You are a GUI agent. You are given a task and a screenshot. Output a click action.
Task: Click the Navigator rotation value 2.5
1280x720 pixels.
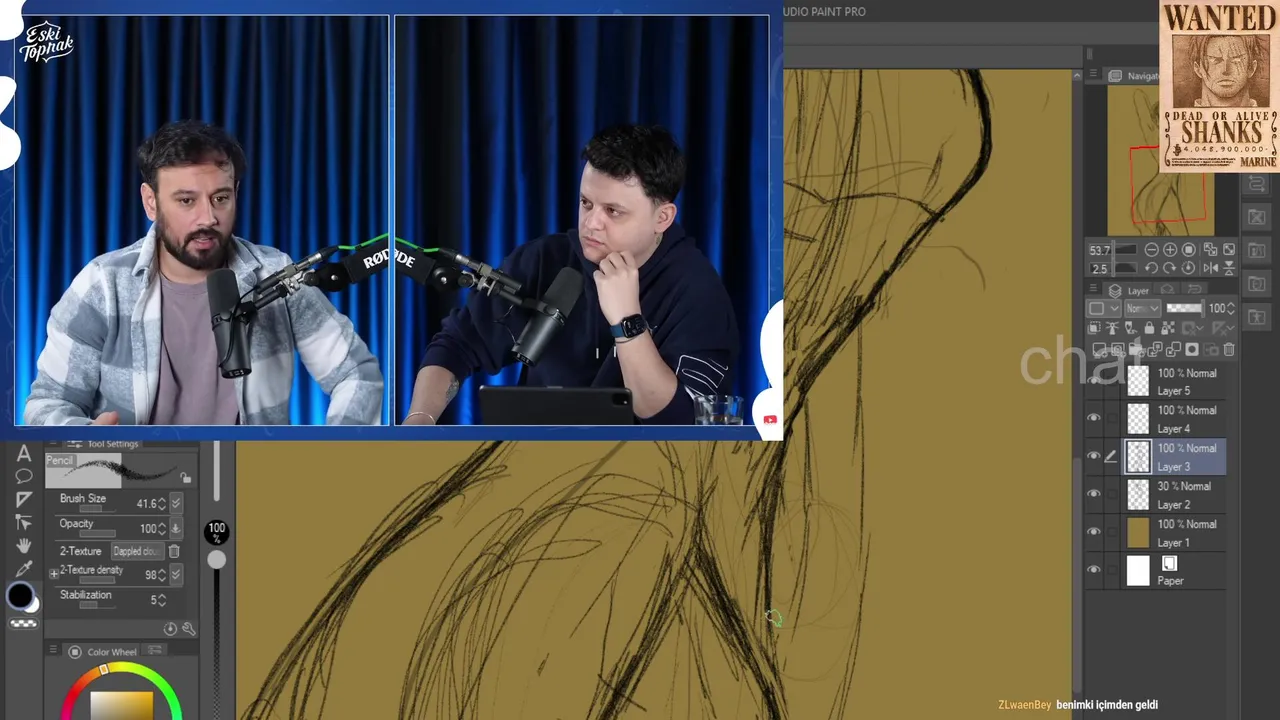pos(1100,269)
